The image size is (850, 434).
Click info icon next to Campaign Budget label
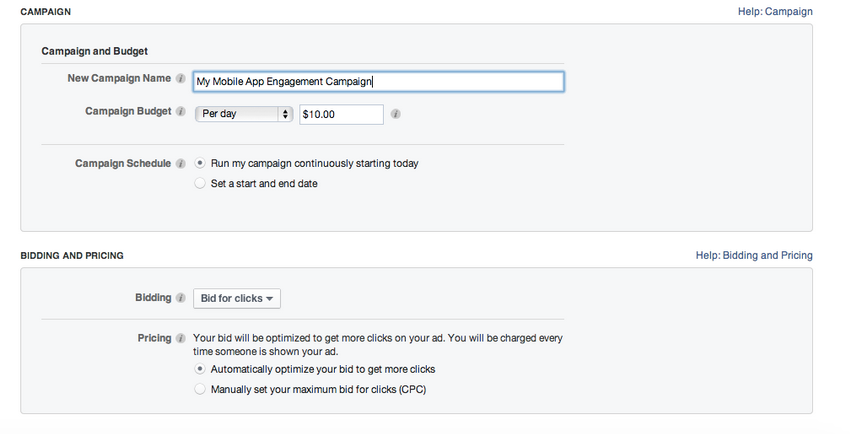pyautogui.click(x=181, y=113)
